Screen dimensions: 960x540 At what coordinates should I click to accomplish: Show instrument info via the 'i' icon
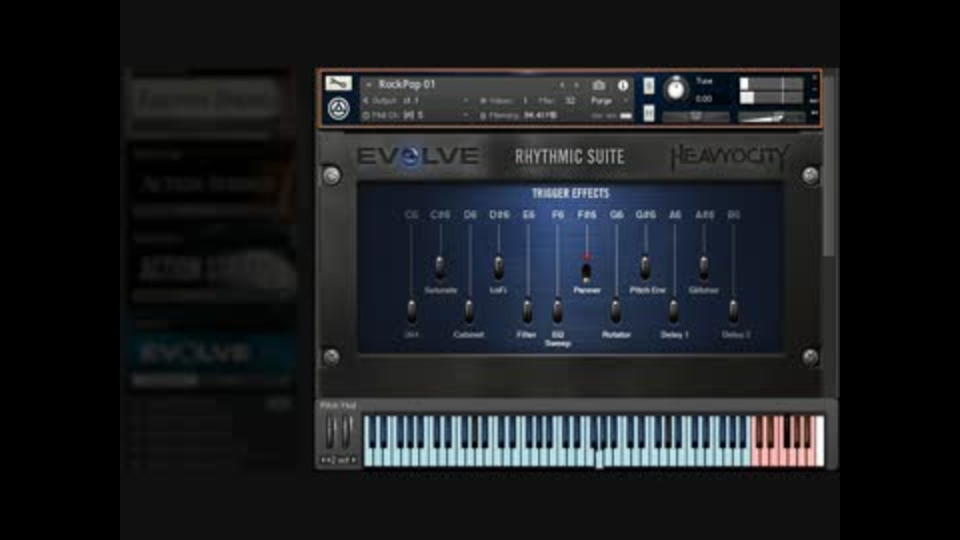pos(623,85)
